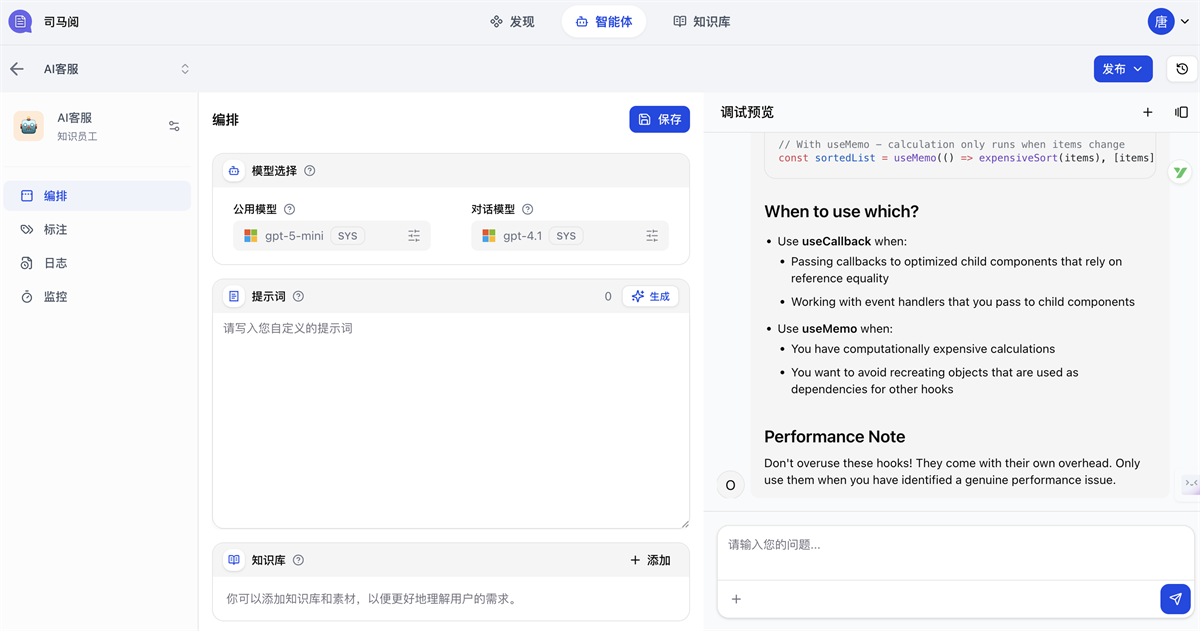Click 添加 to add a knowledge base
The height and width of the screenshot is (631, 1200).
point(650,560)
